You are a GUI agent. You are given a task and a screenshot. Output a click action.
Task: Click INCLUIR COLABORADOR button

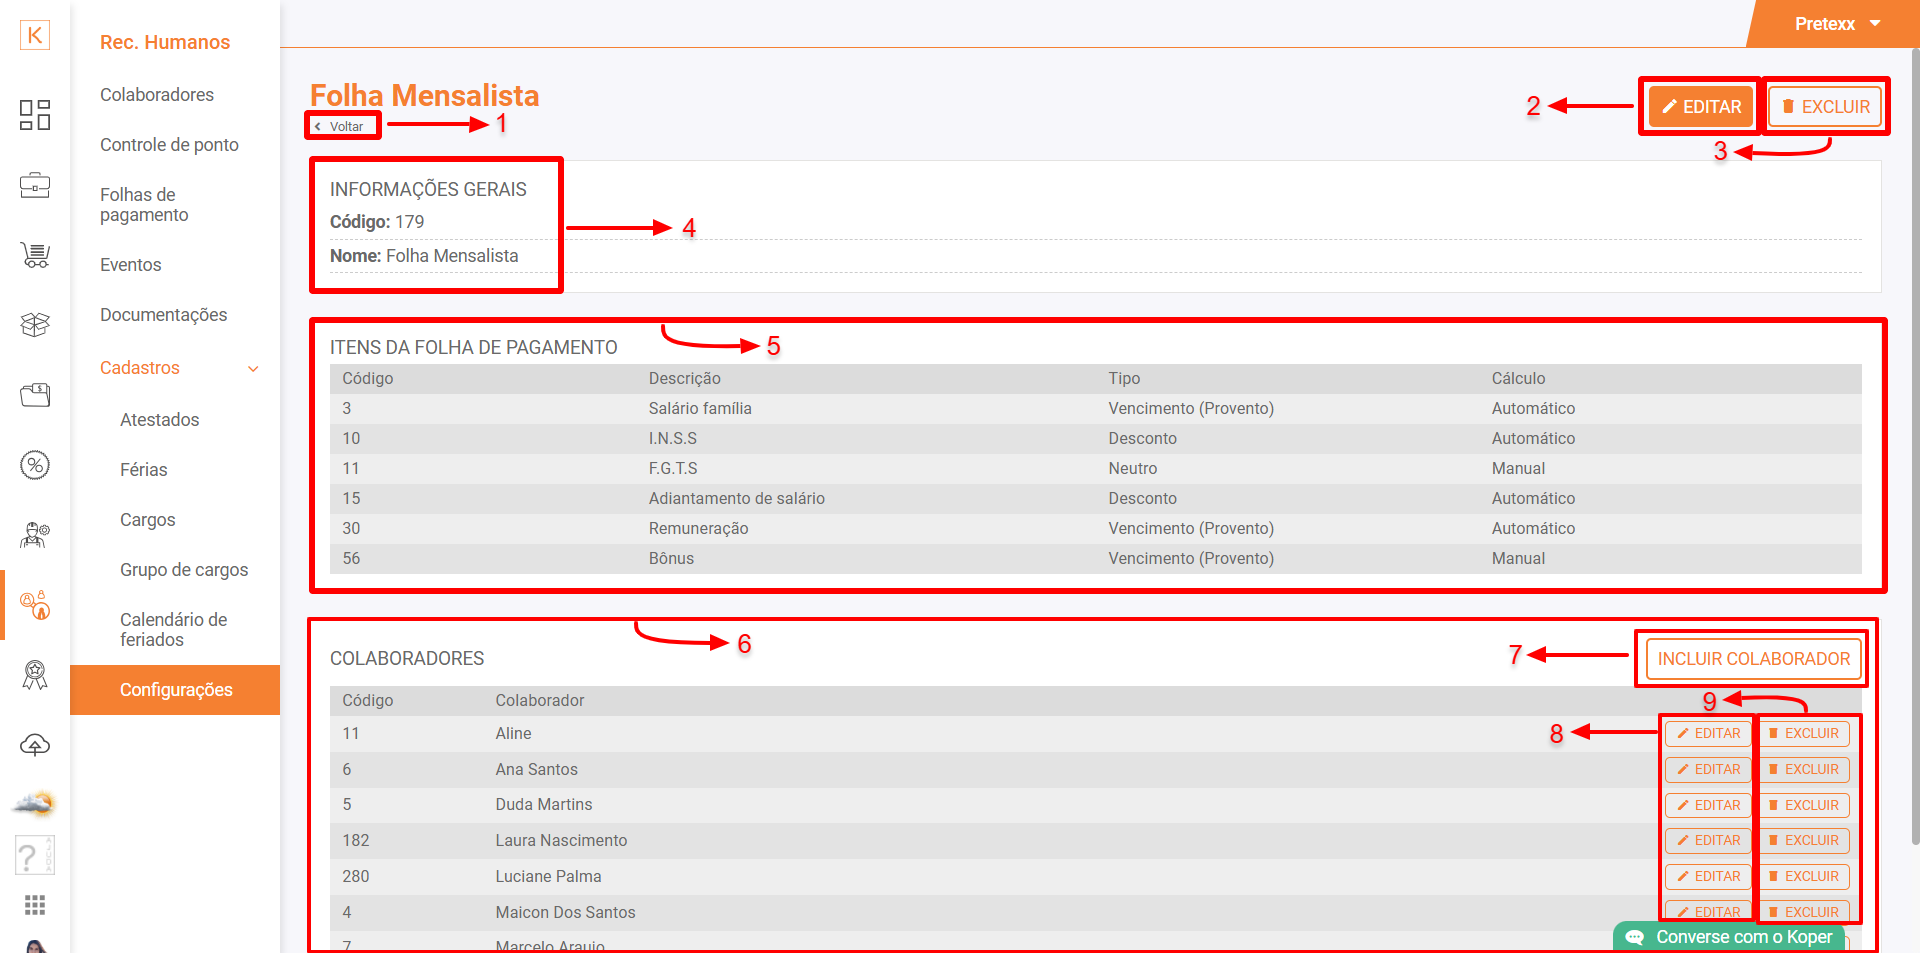(1753, 659)
